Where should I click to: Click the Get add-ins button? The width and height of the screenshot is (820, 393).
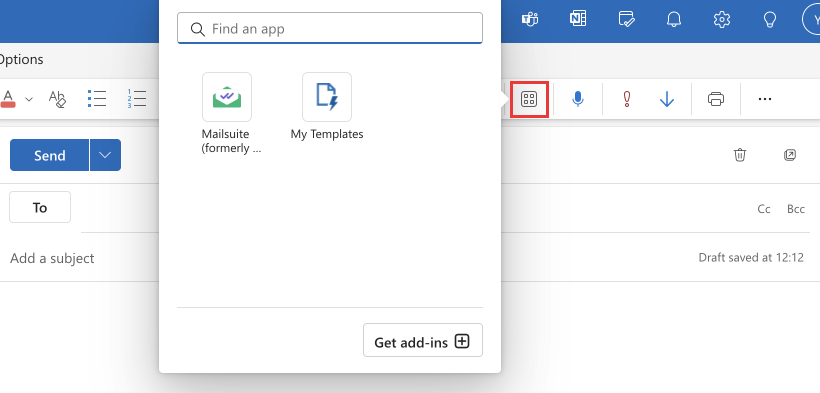[423, 341]
